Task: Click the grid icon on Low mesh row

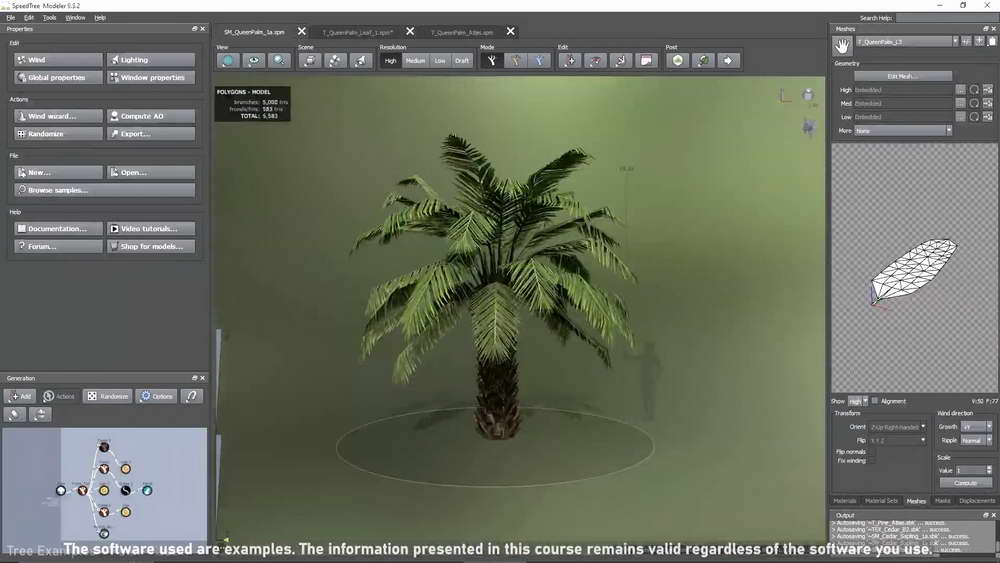Action: click(988, 117)
